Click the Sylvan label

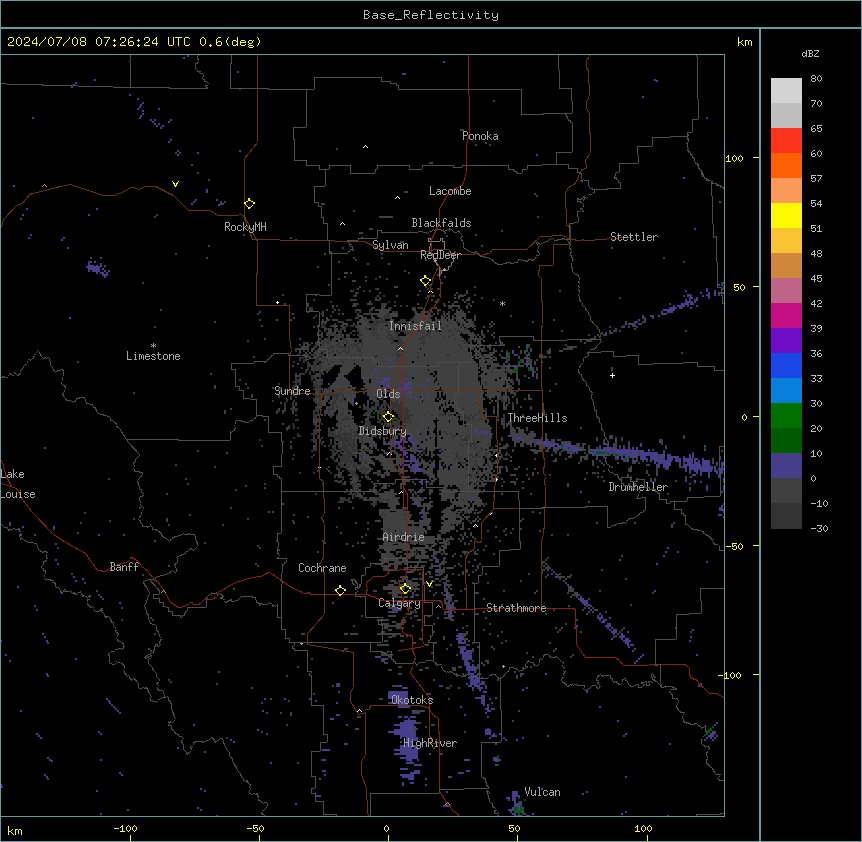coord(390,245)
